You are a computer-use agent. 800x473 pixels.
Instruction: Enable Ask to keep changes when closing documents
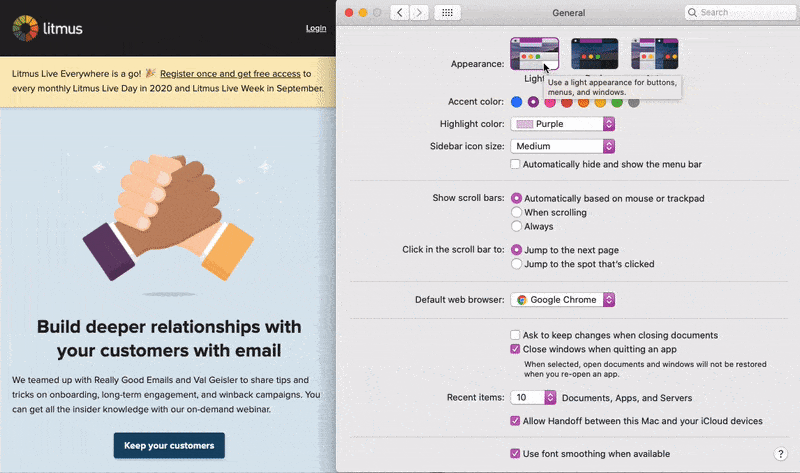(515, 335)
